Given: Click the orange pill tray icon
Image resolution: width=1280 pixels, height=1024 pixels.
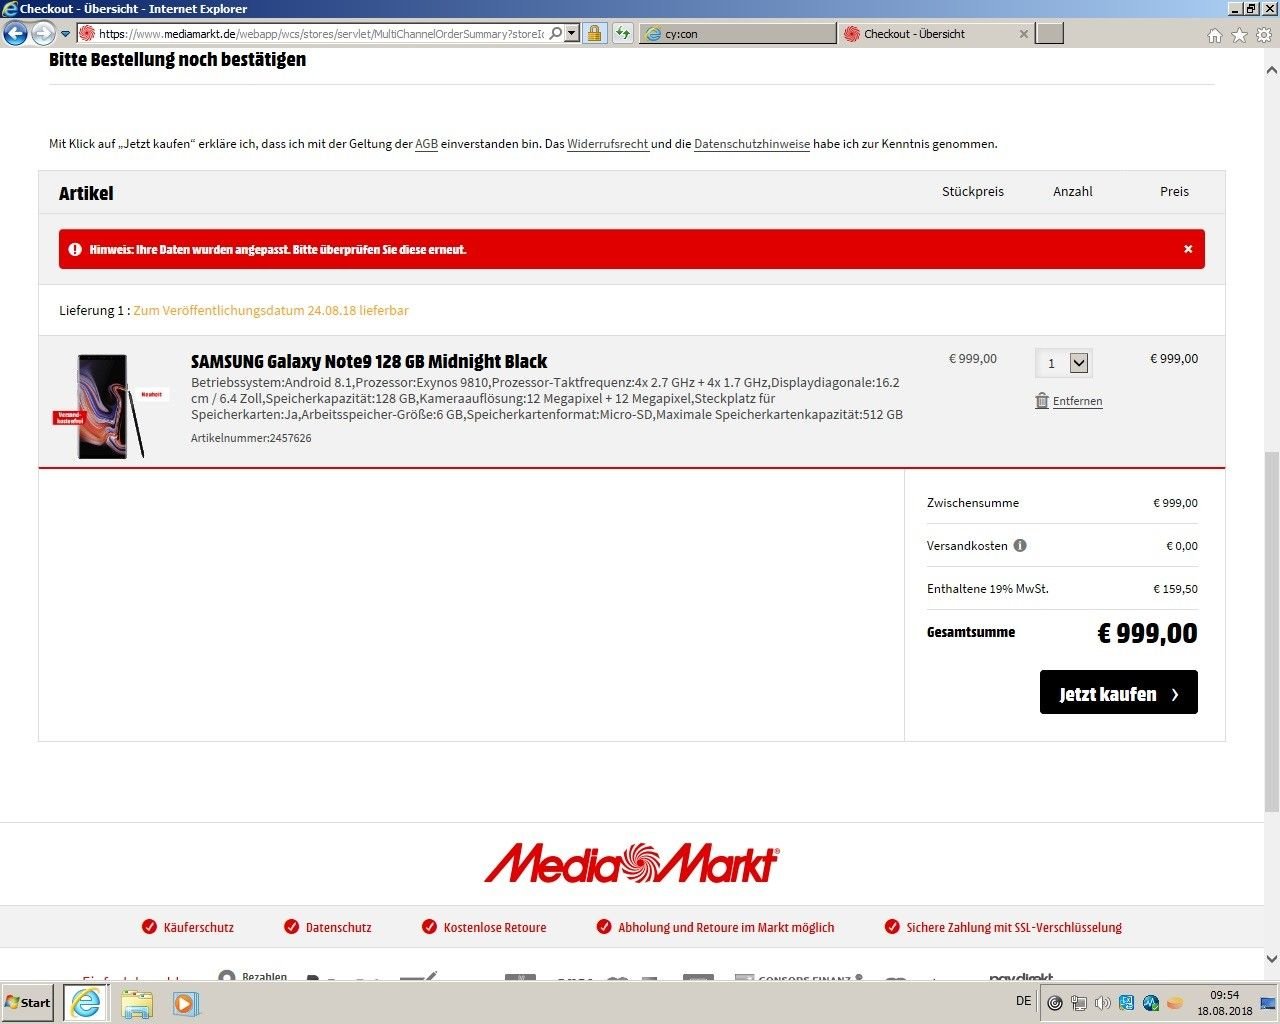Looking at the screenshot, I should pos(1175,1003).
